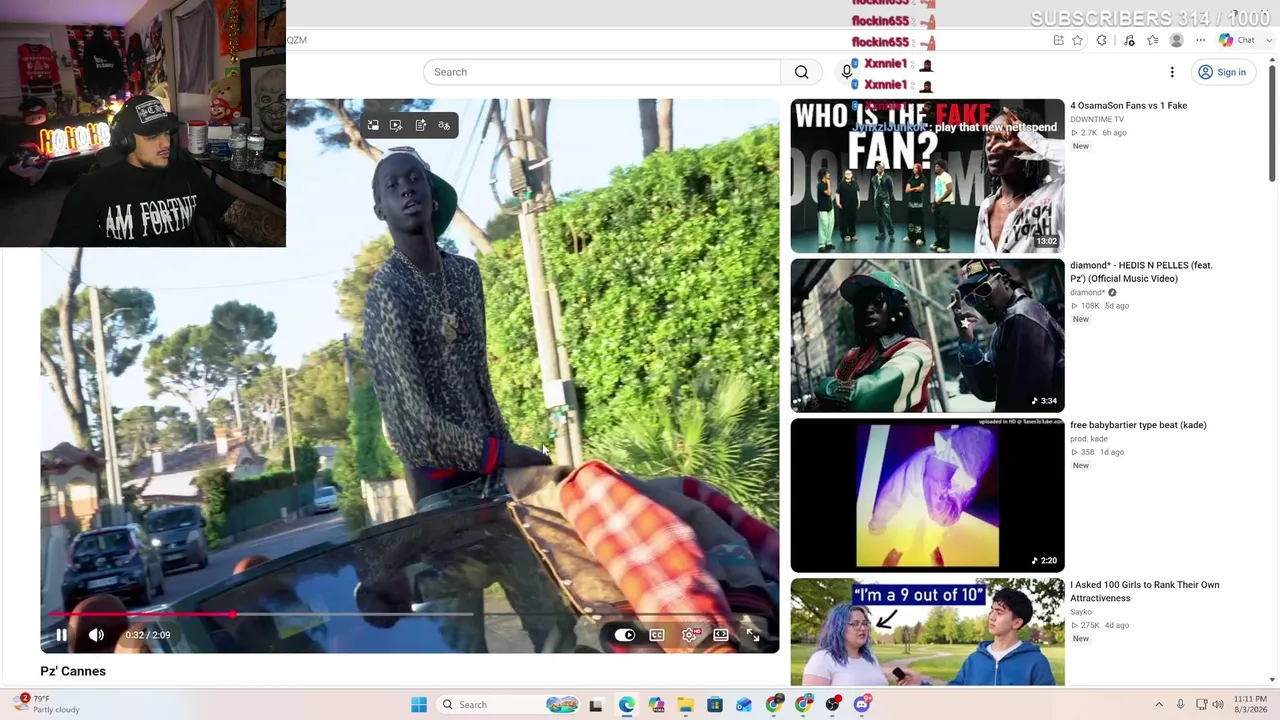This screenshot has height=720, width=1280.
Task: Open browser extensions puzzle icon
Action: point(1102,40)
